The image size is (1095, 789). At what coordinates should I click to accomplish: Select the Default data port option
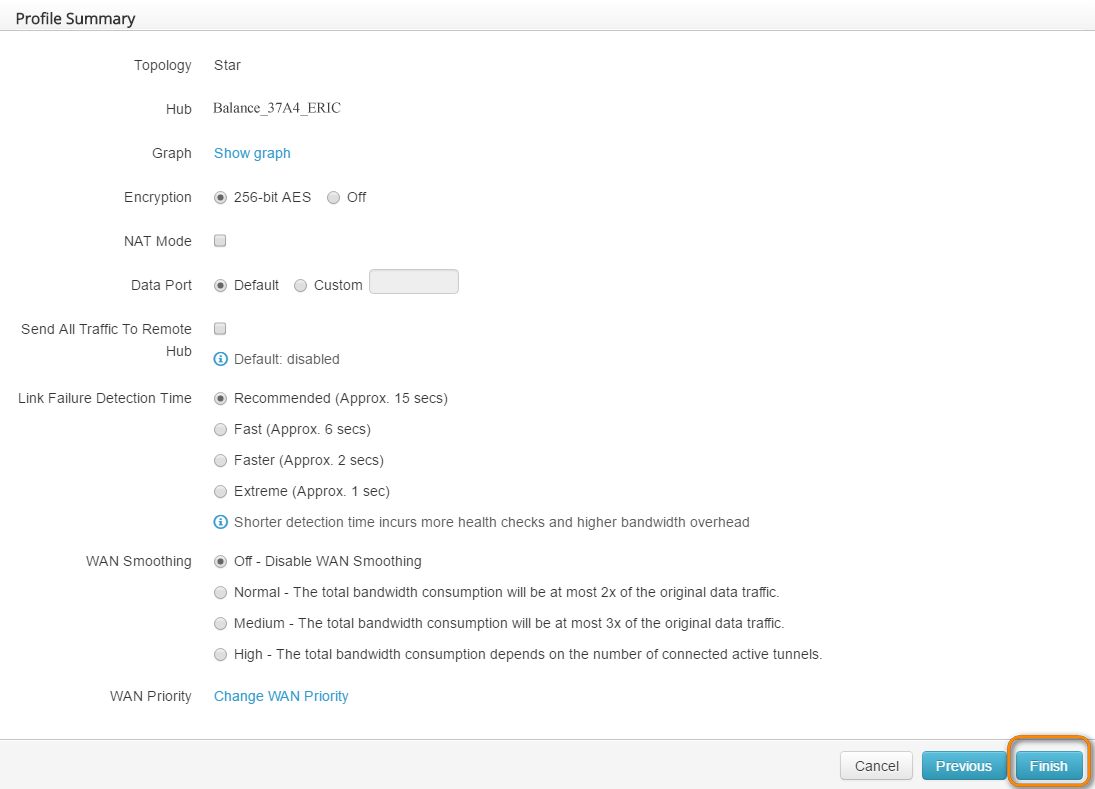221,285
